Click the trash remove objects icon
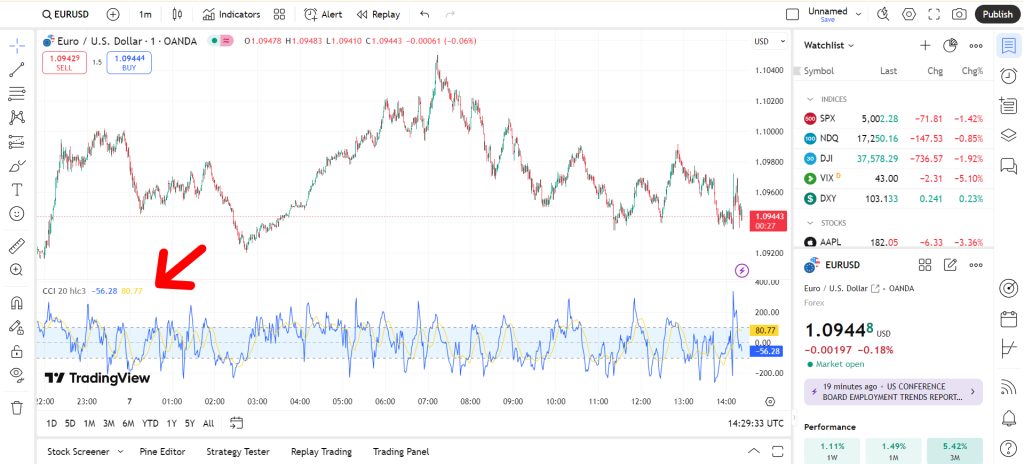 pos(17,408)
